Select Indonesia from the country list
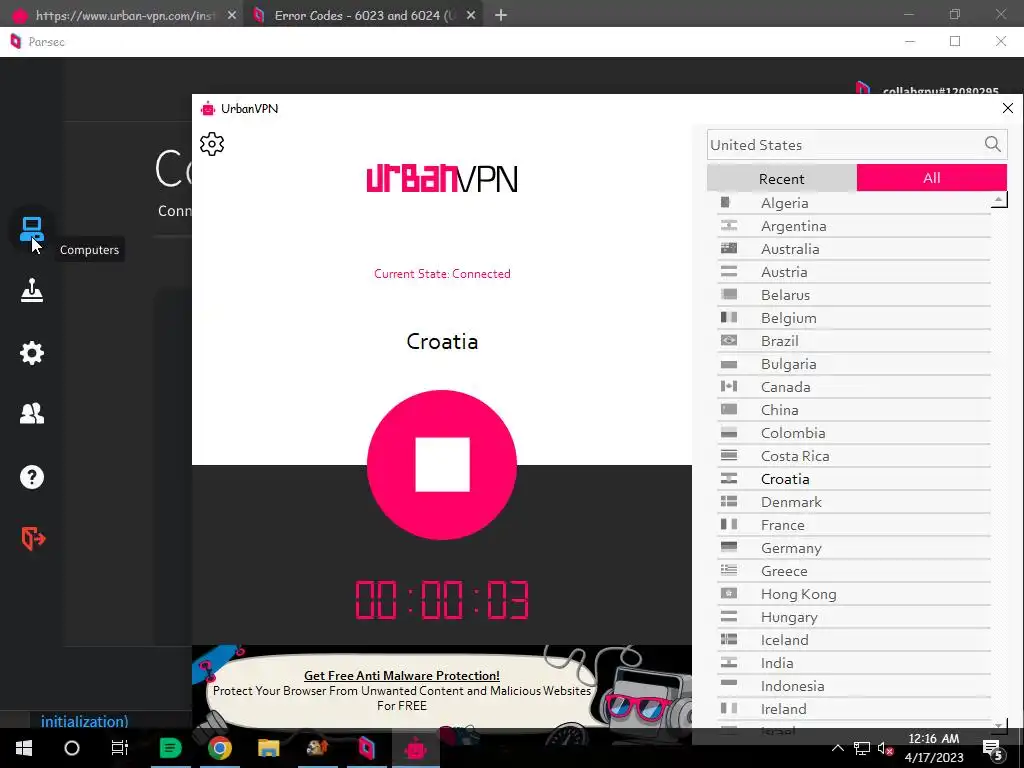The width and height of the screenshot is (1024, 768). tap(854, 686)
